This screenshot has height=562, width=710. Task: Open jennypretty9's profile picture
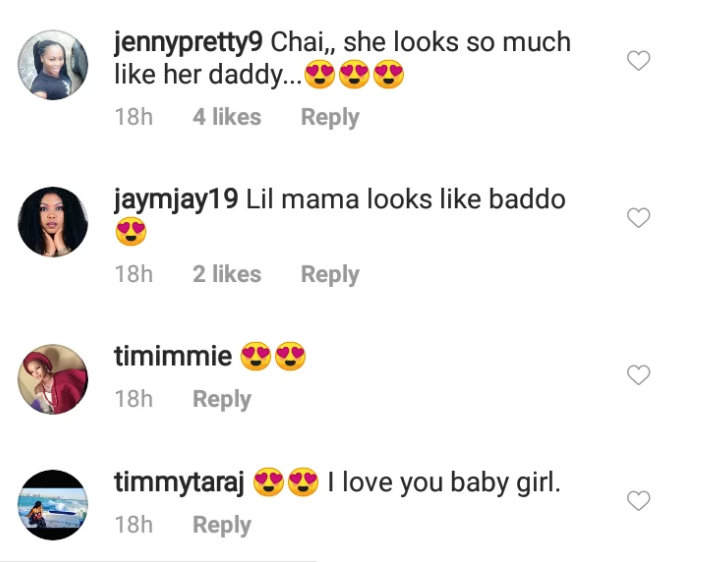(54, 65)
